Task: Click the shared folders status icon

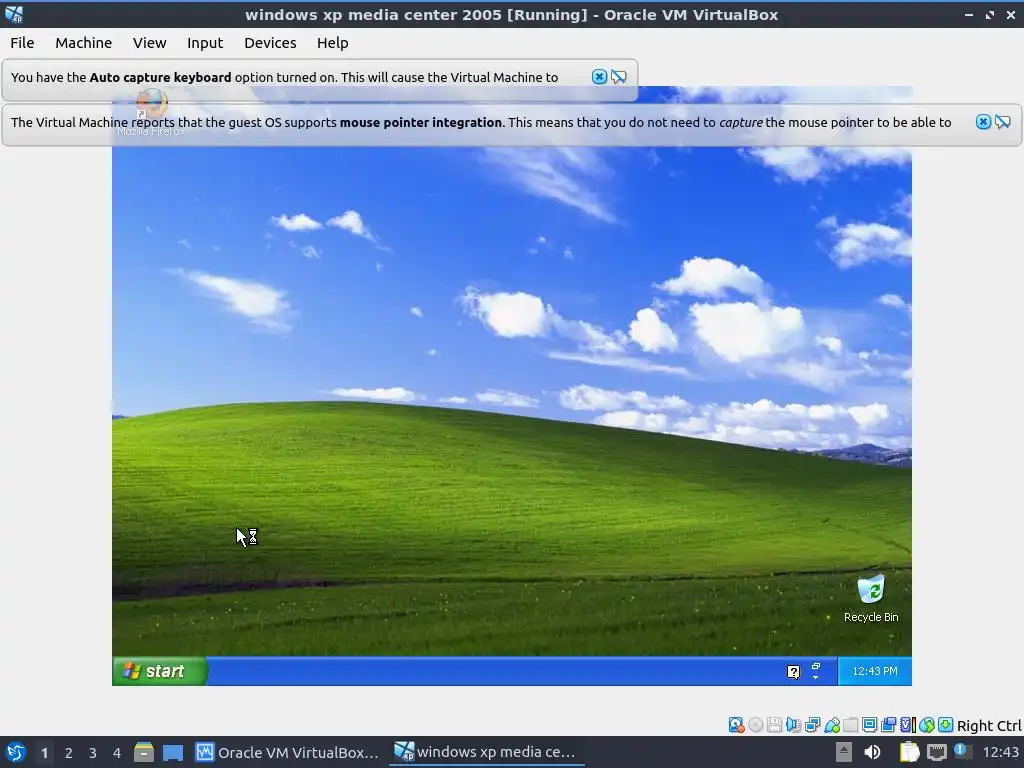Action: coord(850,725)
